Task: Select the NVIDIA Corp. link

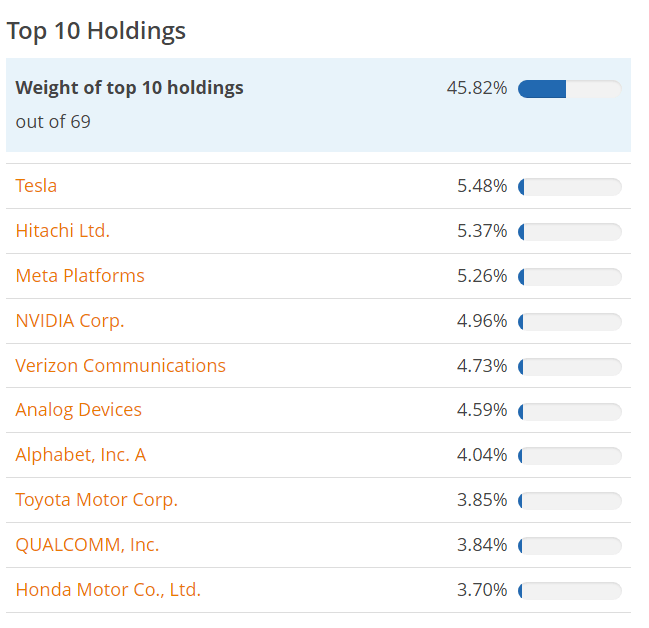Action: [70, 321]
